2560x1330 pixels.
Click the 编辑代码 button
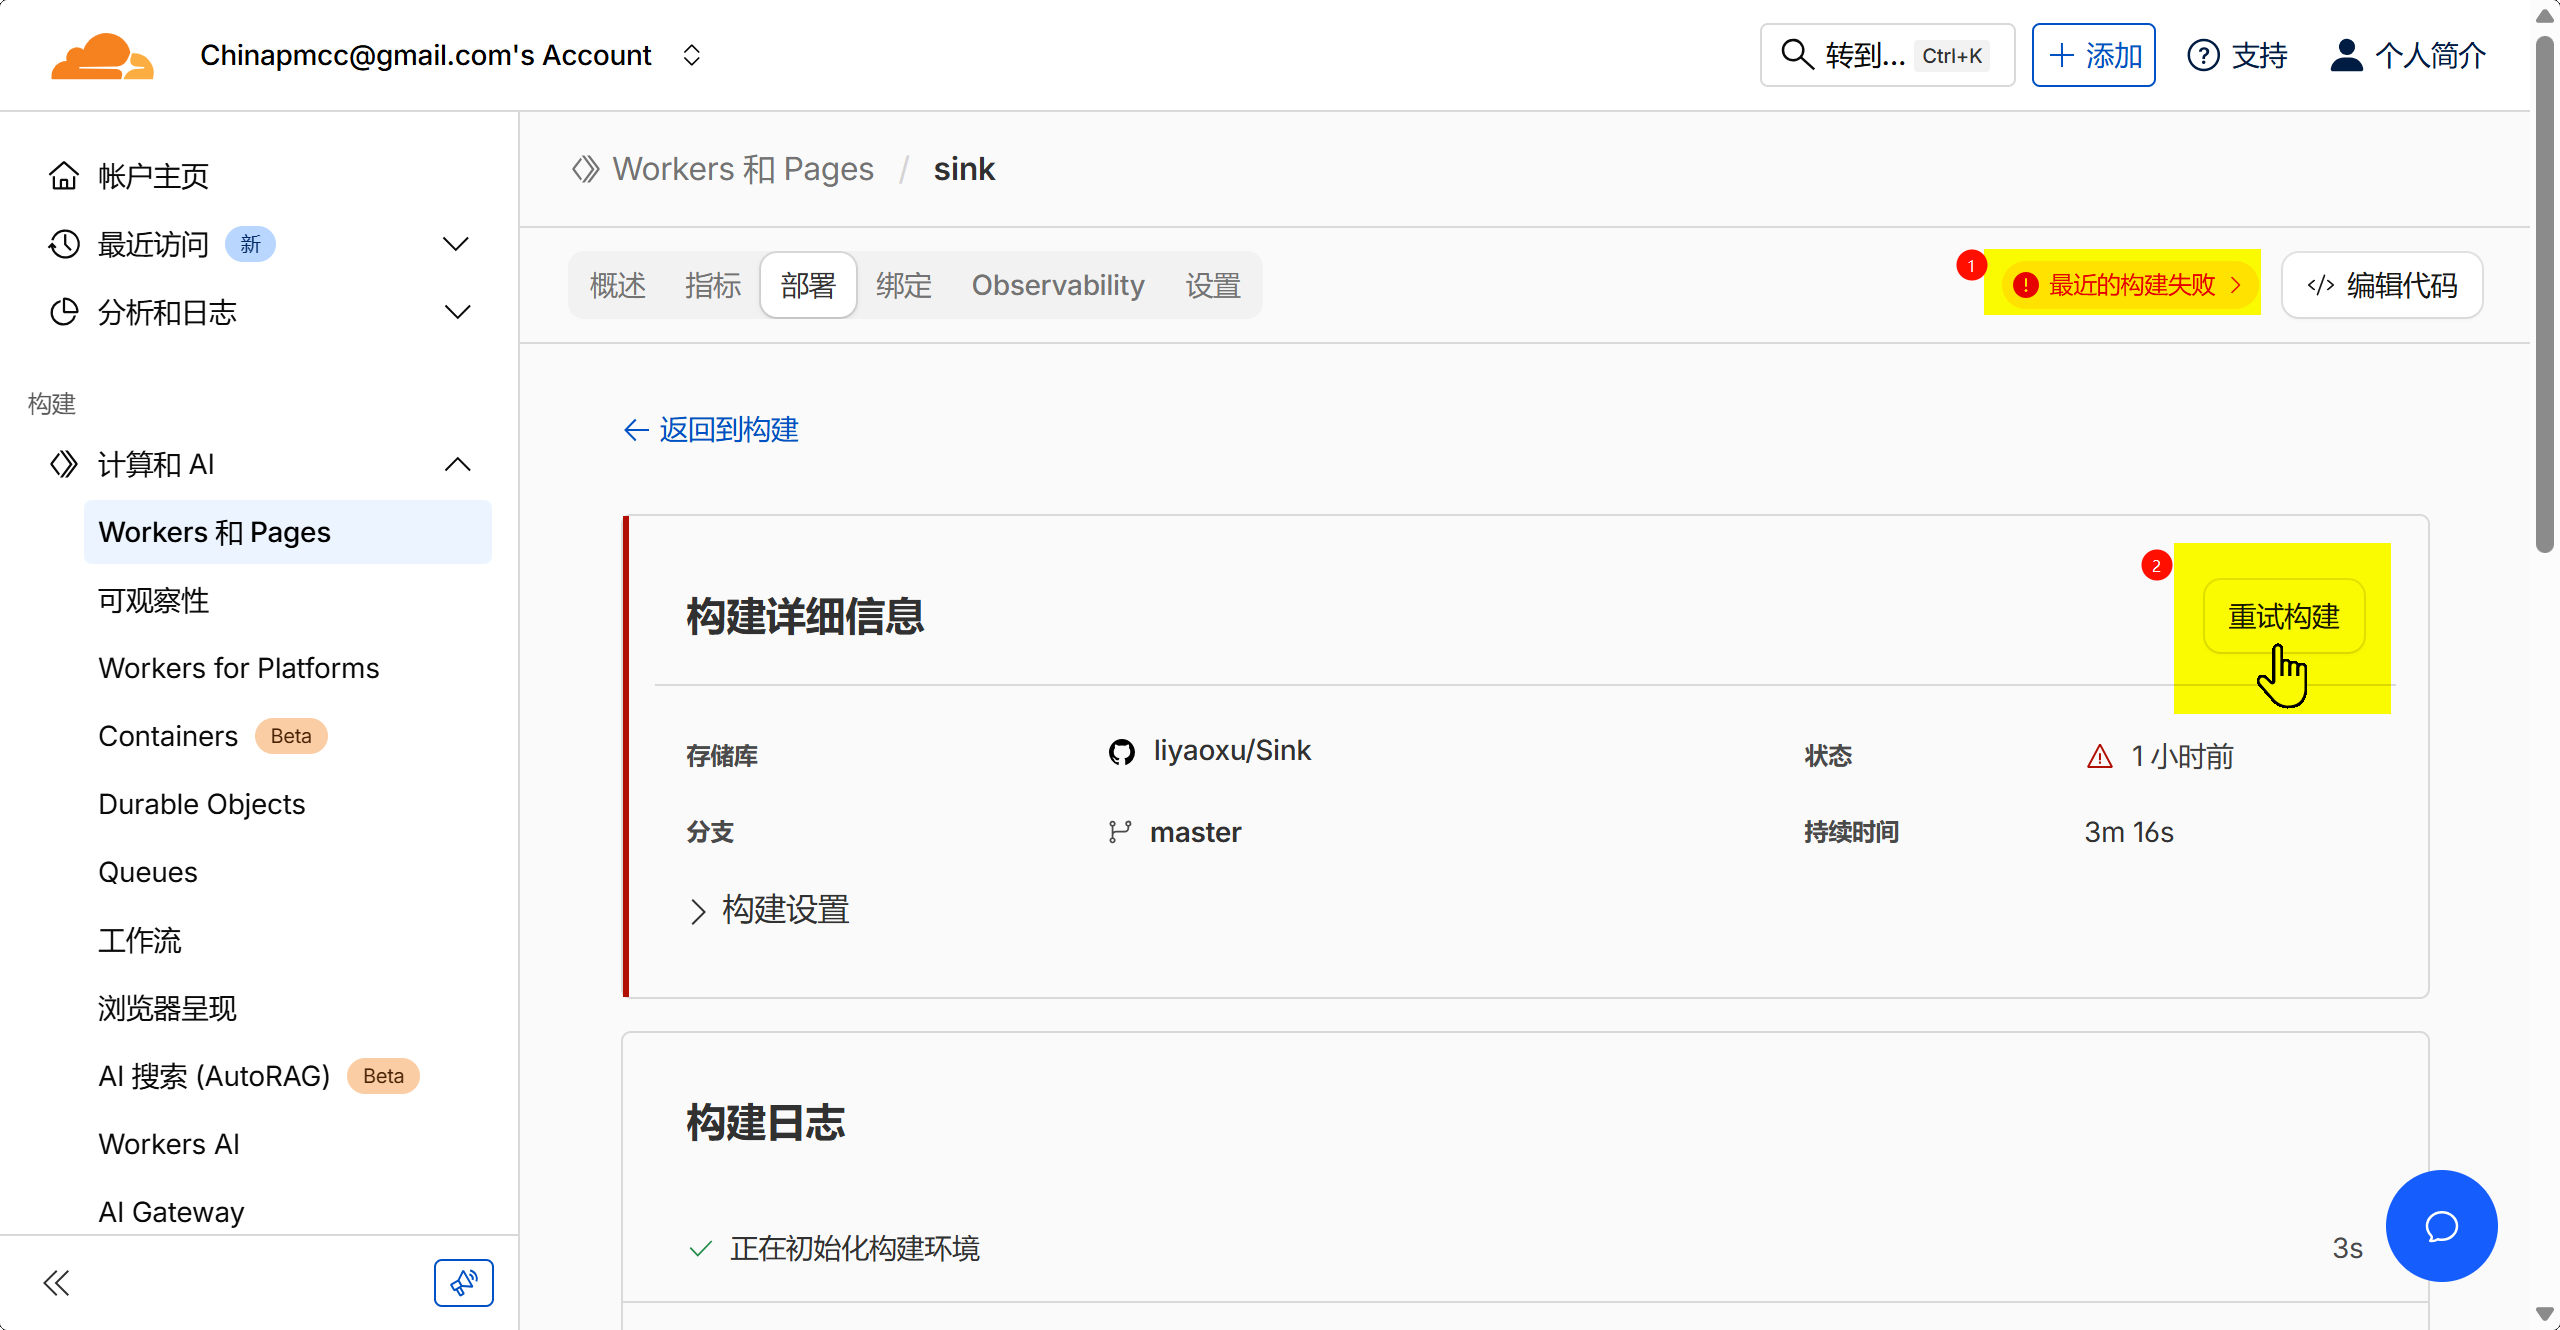tap(2381, 286)
